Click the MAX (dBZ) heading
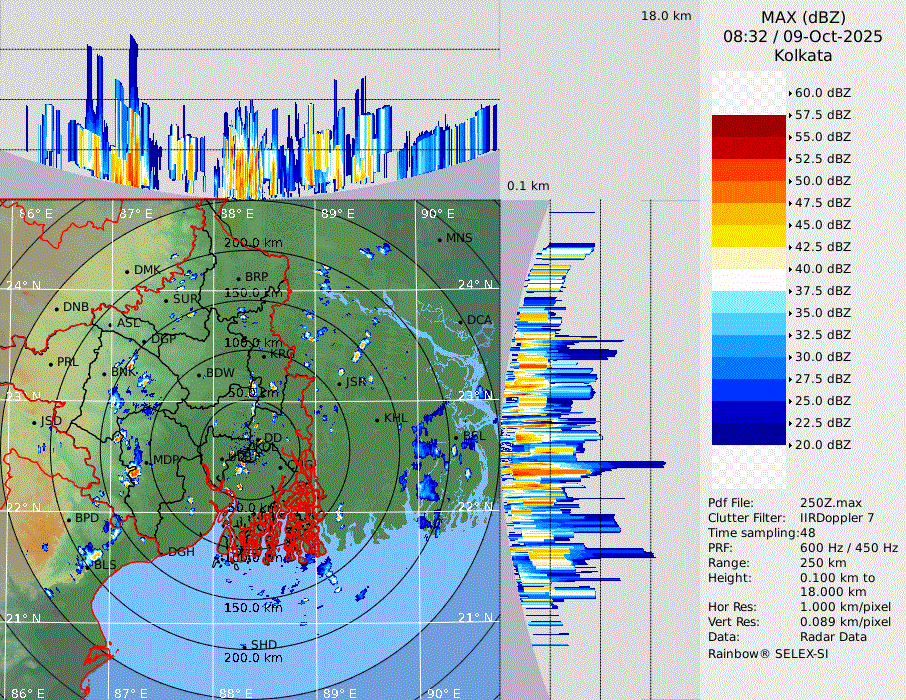Viewport: 906px width, 700px height. click(x=802, y=17)
